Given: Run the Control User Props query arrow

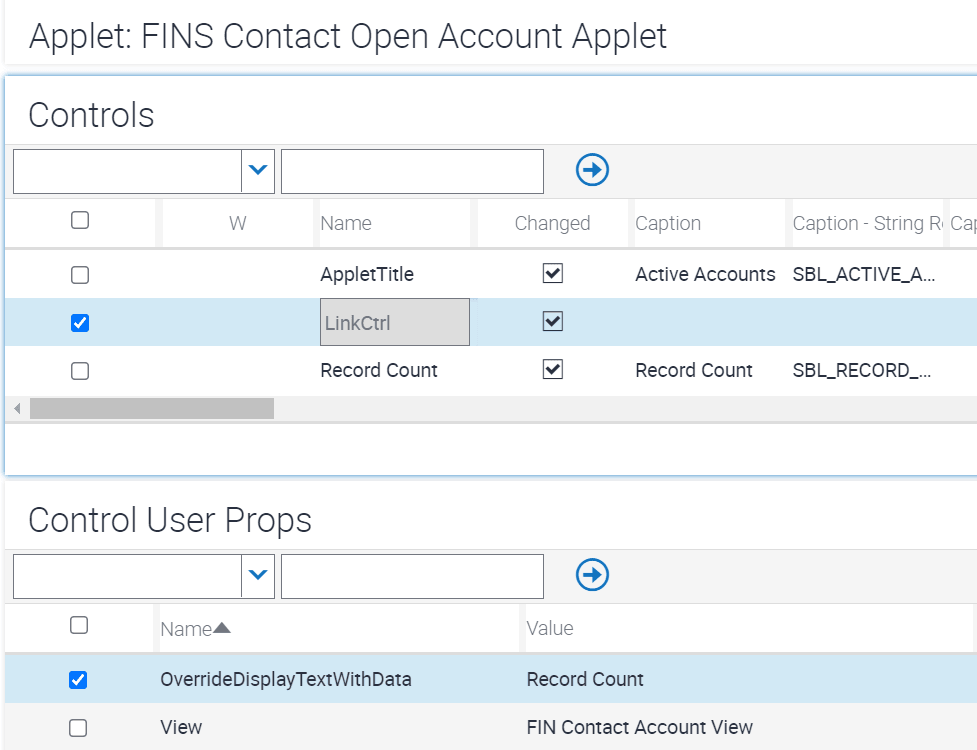Looking at the screenshot, I should pyautogui.click(x=592, y=575).
